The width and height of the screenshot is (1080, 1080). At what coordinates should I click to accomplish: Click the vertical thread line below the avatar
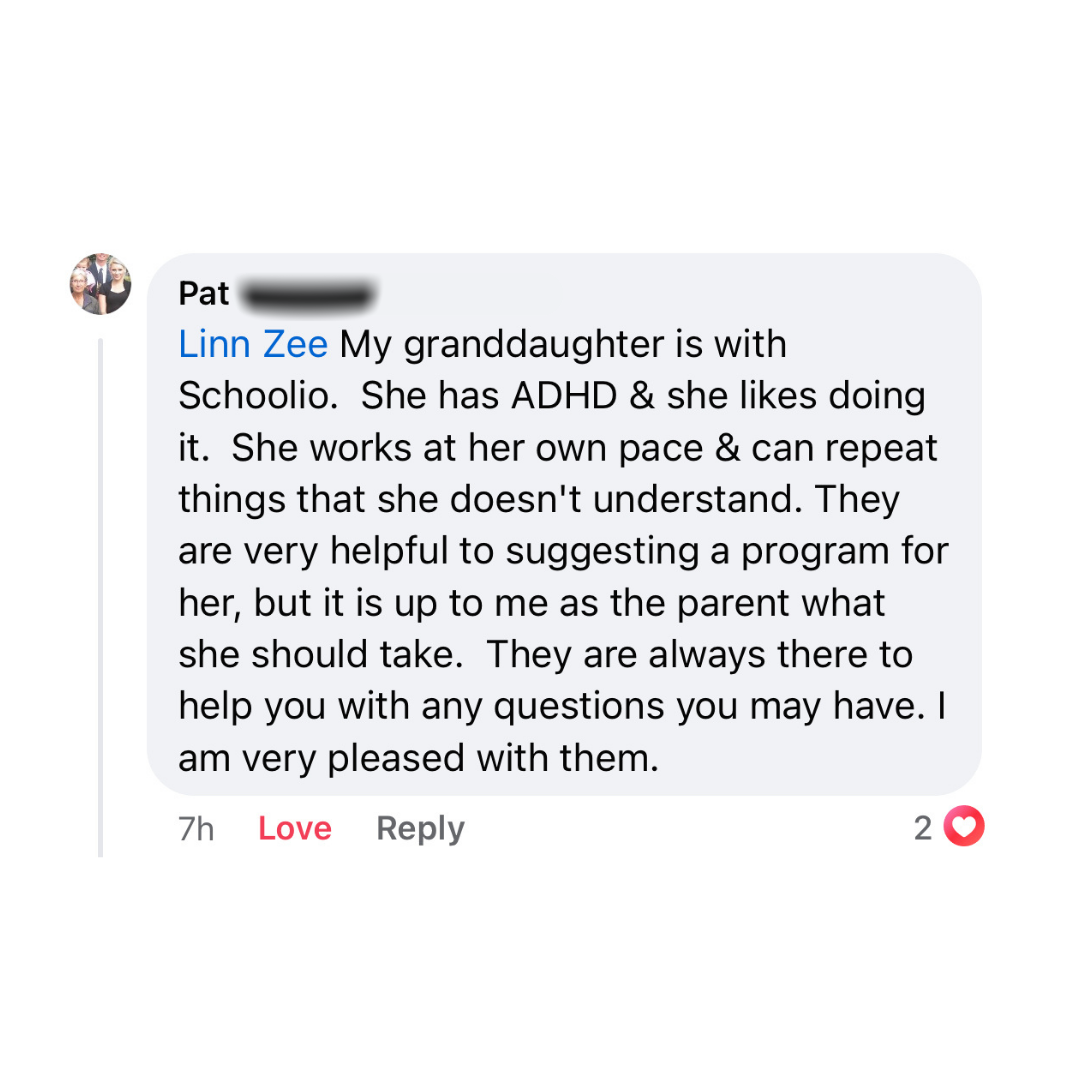[100, 600]
